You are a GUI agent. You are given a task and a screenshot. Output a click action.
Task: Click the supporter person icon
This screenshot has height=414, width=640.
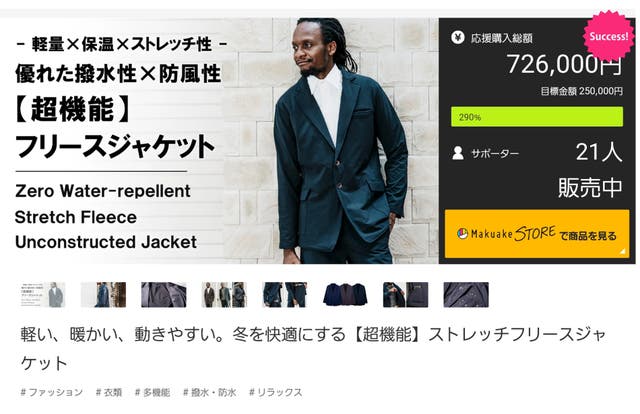[458, 153]
